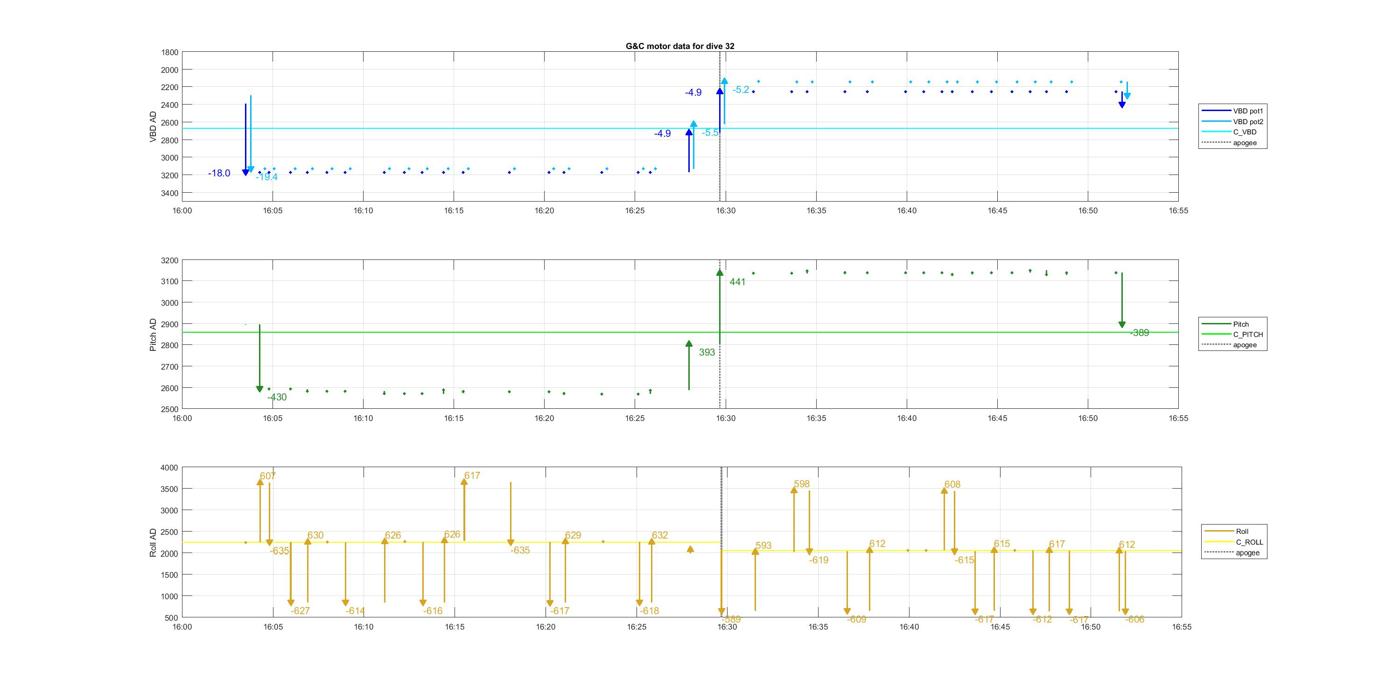The image size is (1400, 693).
Task: Click the '598' roll data label
Action: 802,484
